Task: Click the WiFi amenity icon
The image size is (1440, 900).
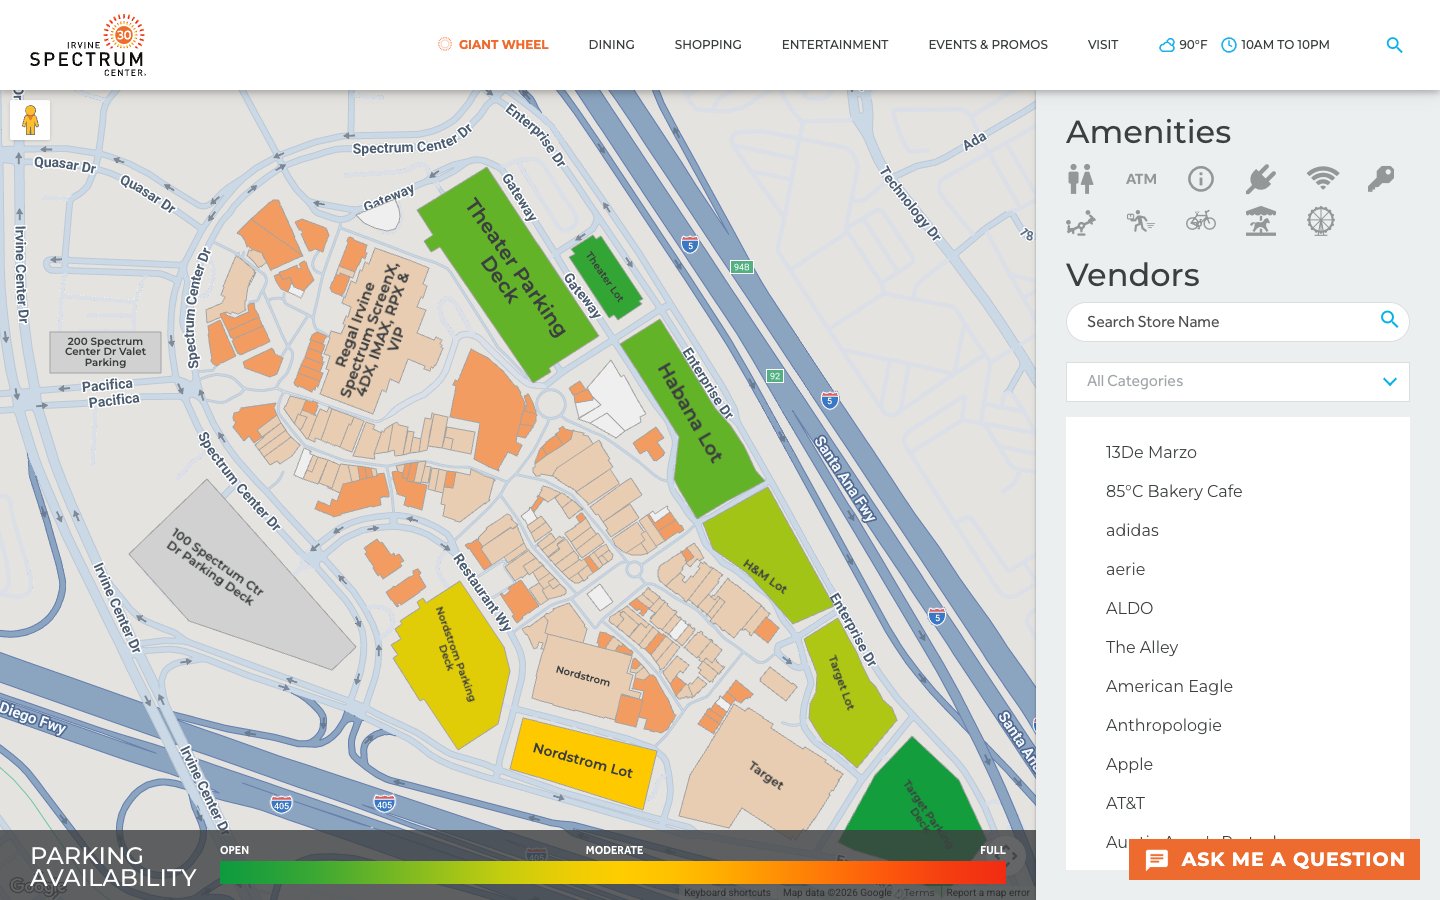Action: [1321, 178]
